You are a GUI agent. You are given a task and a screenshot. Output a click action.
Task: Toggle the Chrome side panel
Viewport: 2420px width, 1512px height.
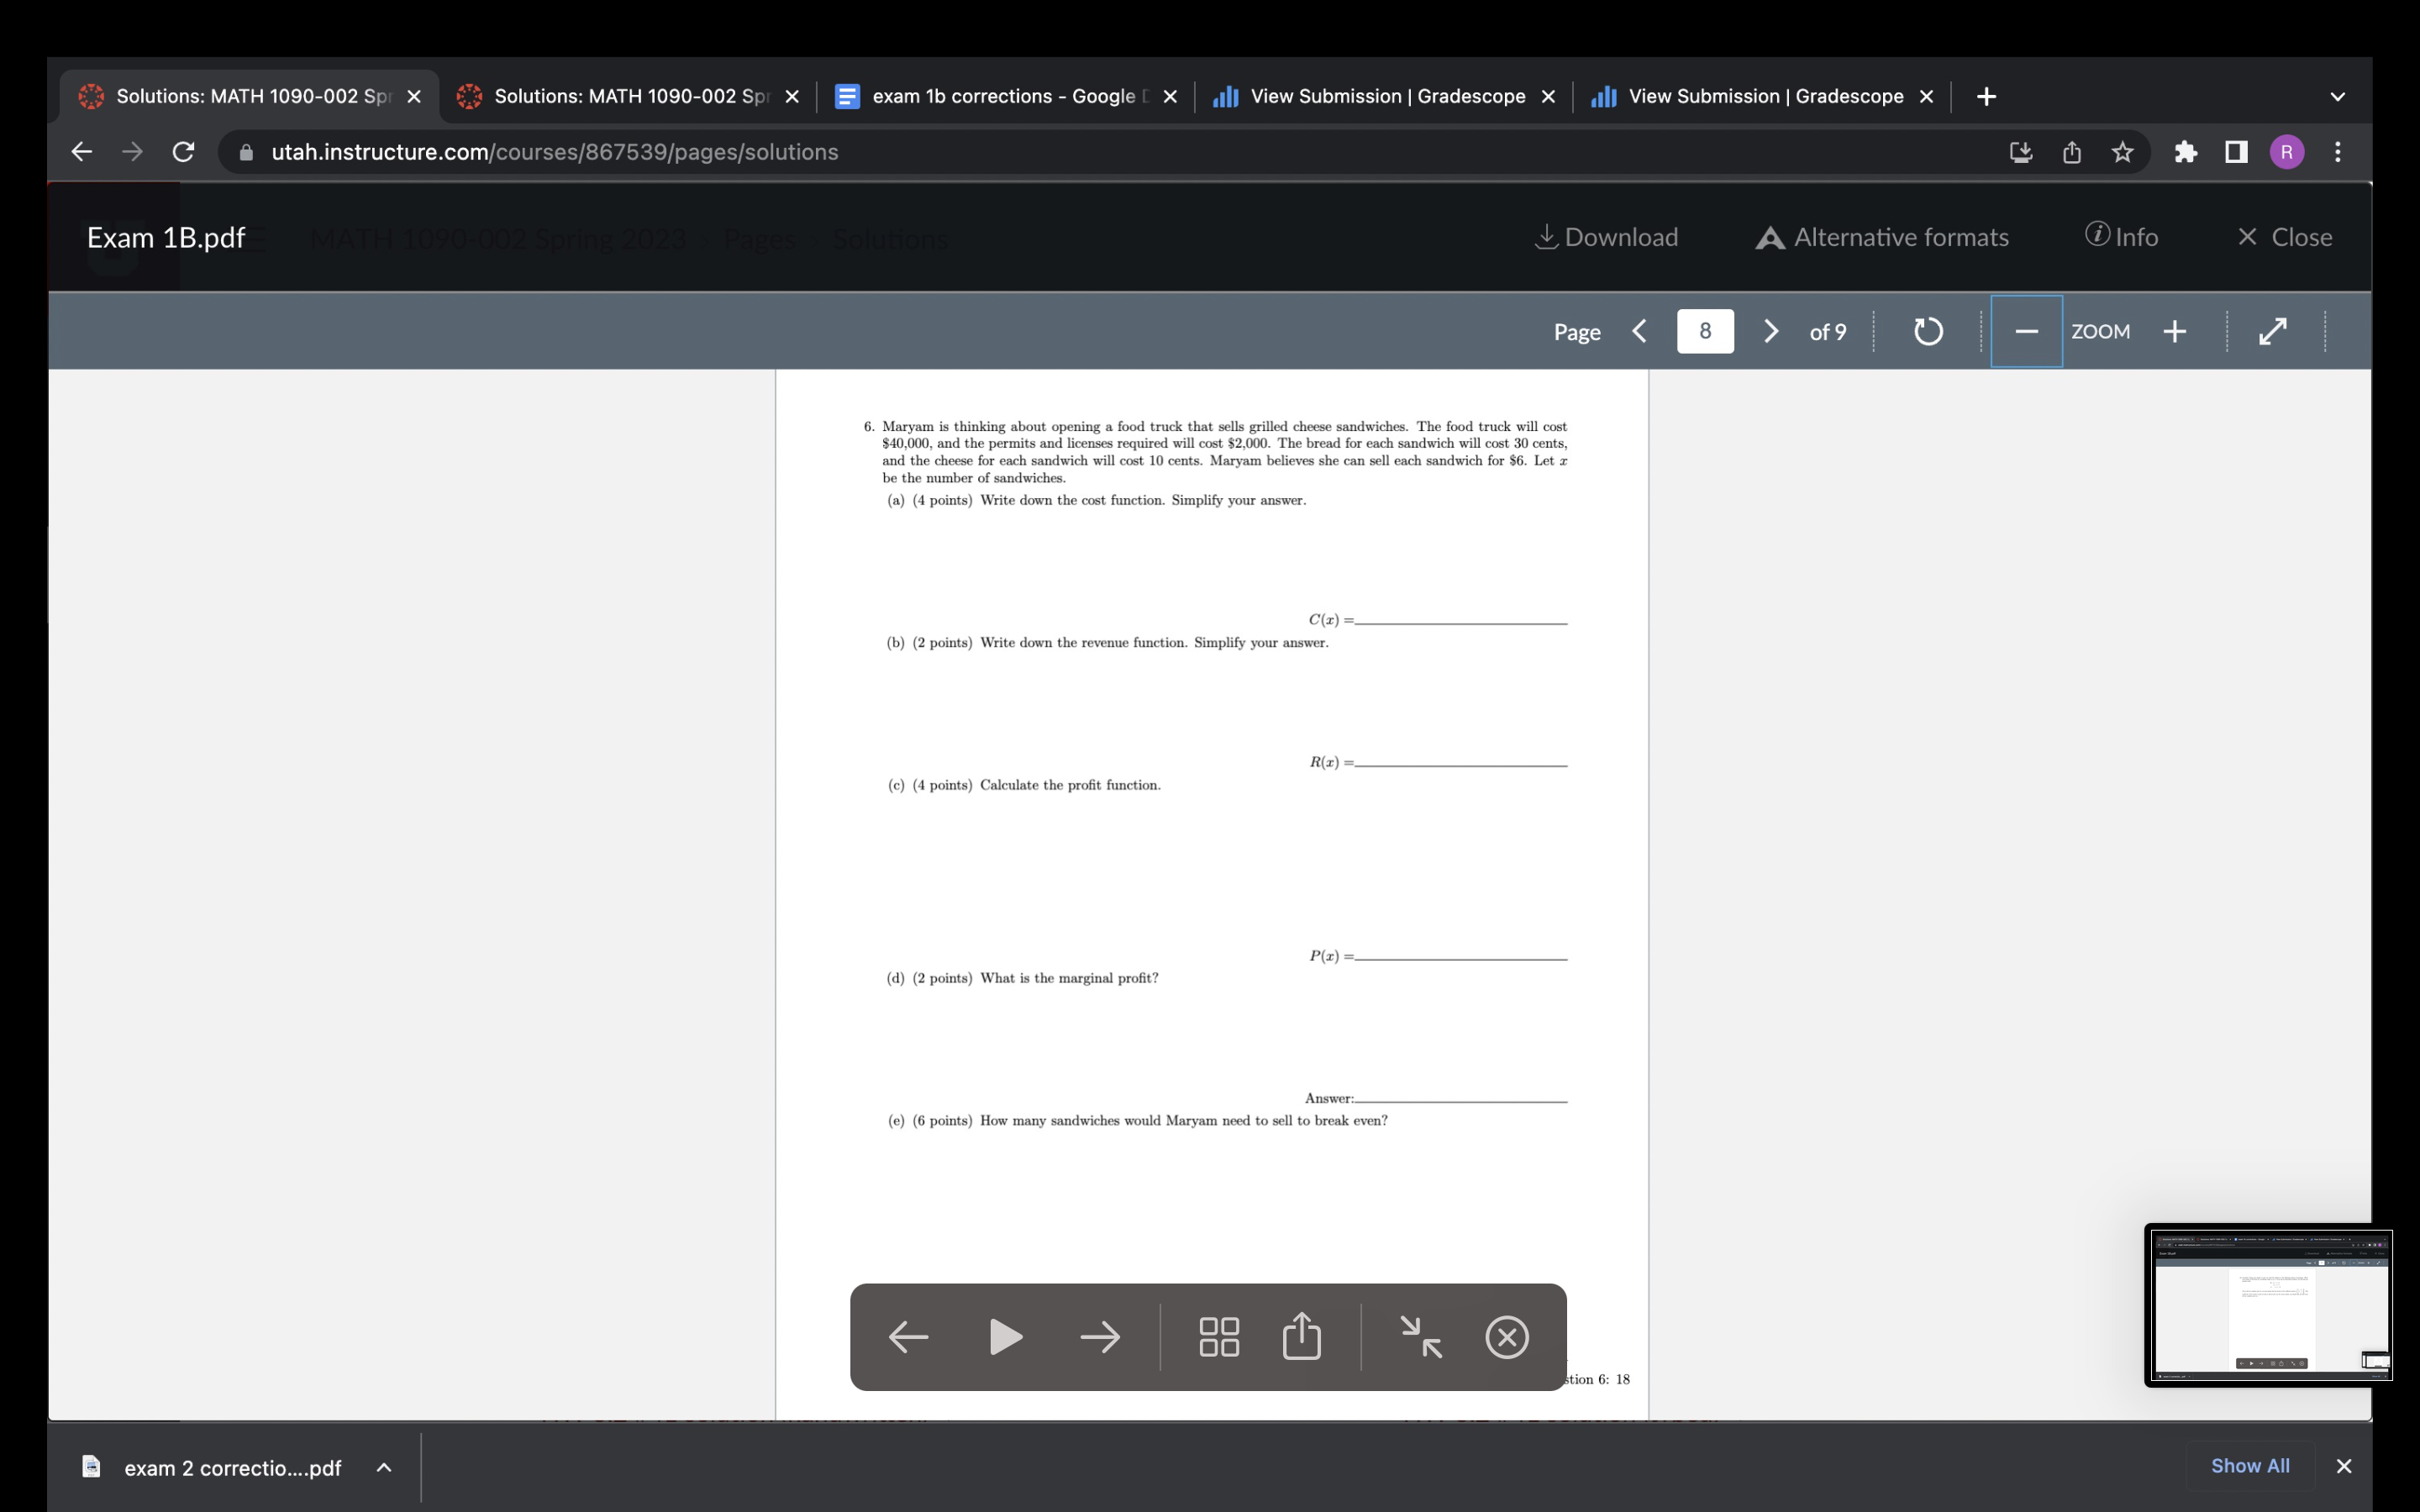2237,152
